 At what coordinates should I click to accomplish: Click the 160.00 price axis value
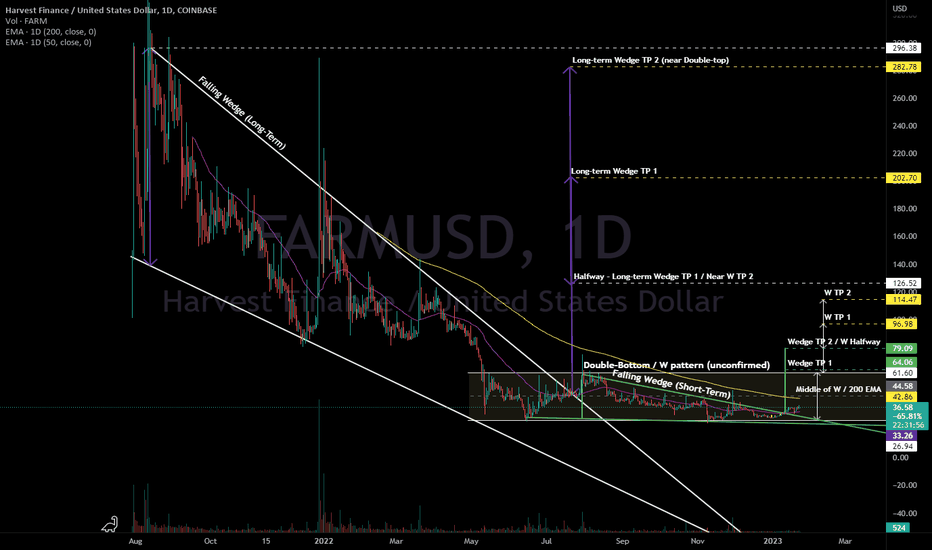[x=904, y=236]
